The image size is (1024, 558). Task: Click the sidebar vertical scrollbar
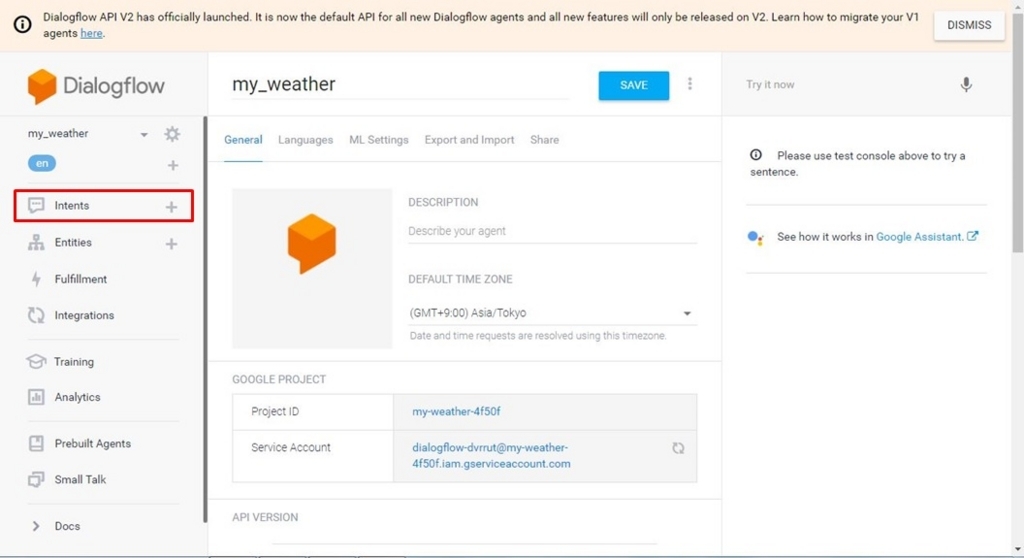pyautogui.click(x=205, y=320)
